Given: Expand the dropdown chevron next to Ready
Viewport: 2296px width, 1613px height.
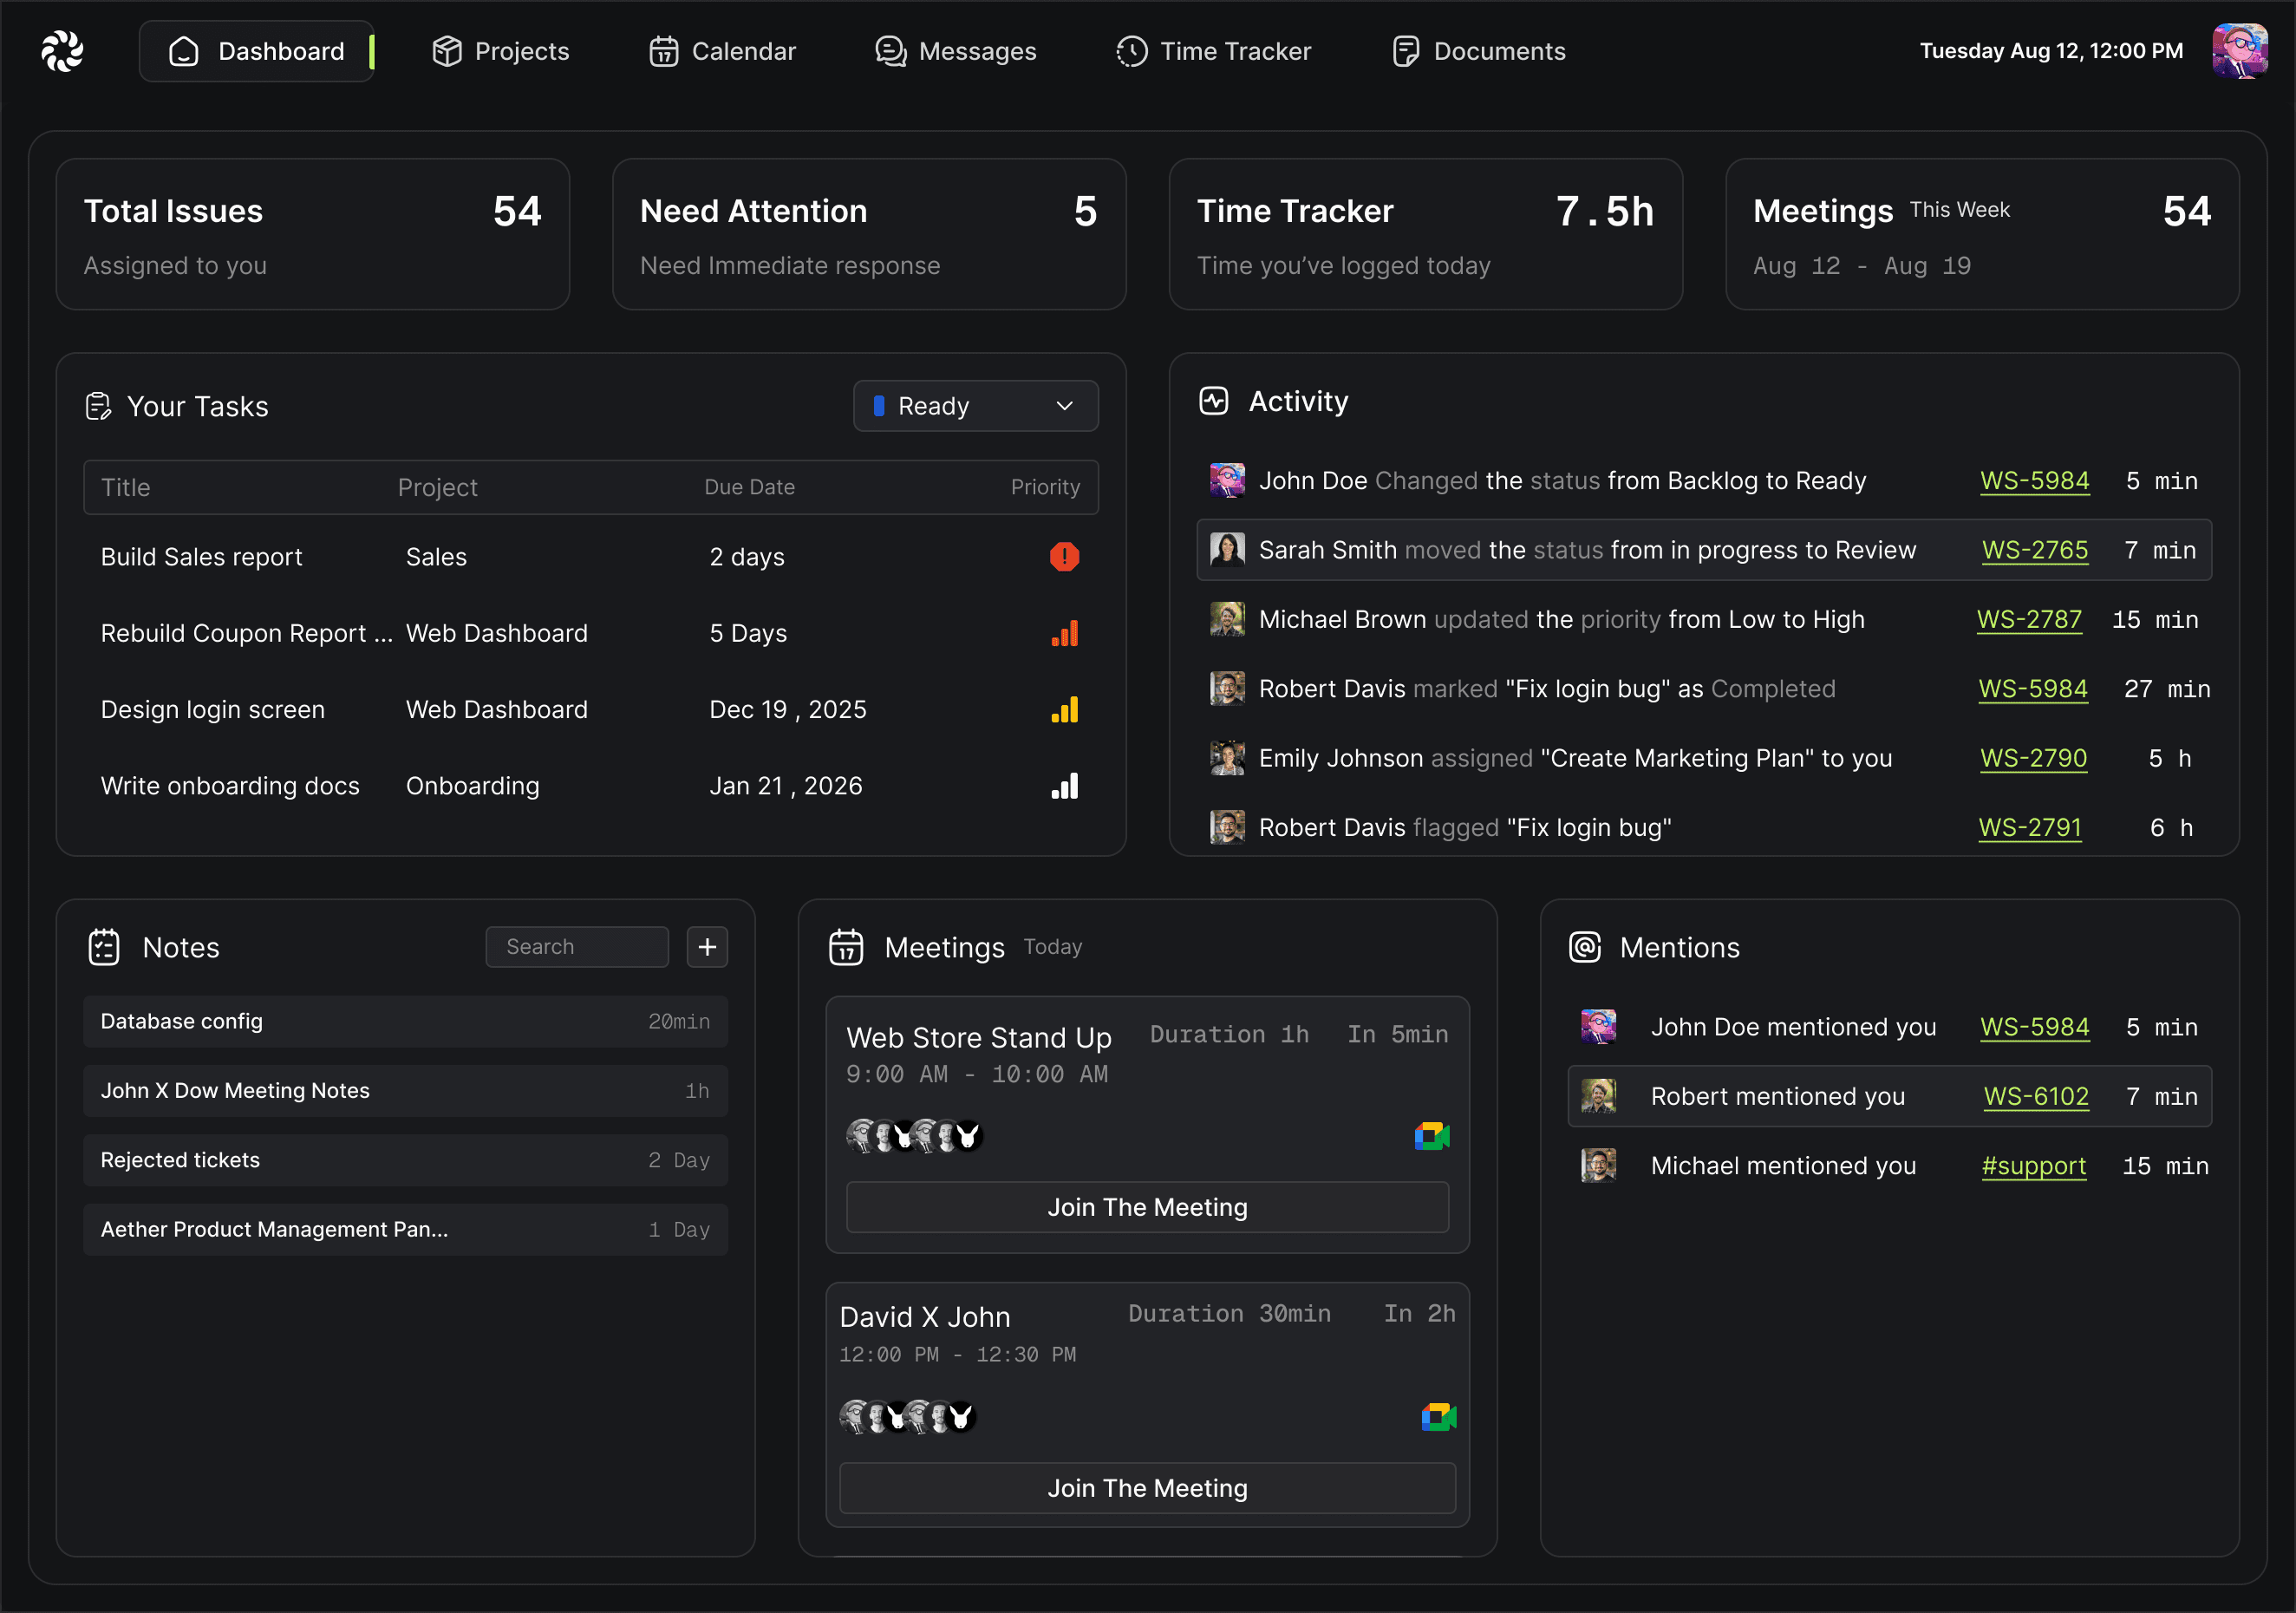Looking at the screenshot, I should click(1064, 406).
